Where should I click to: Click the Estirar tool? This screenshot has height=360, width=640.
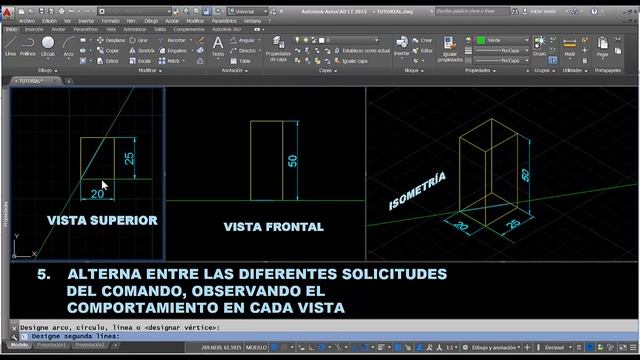pyautogui.click(x=108, y=61)
